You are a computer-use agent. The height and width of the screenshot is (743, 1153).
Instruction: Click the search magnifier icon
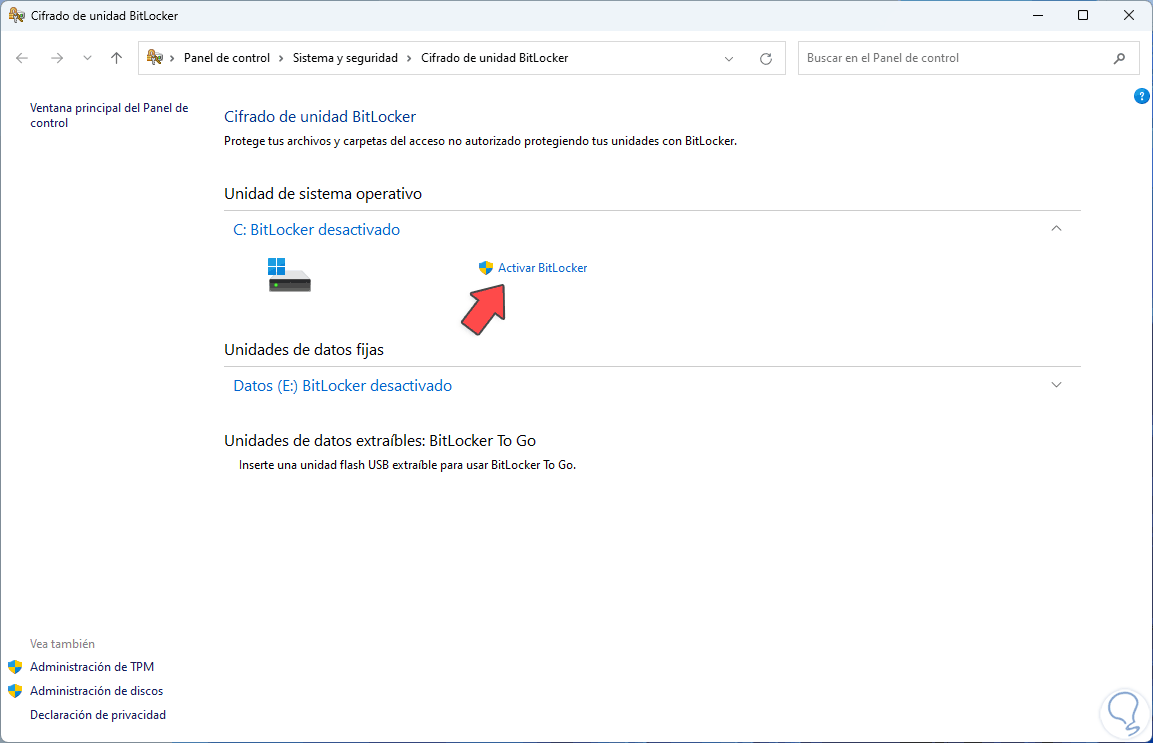1119,58
